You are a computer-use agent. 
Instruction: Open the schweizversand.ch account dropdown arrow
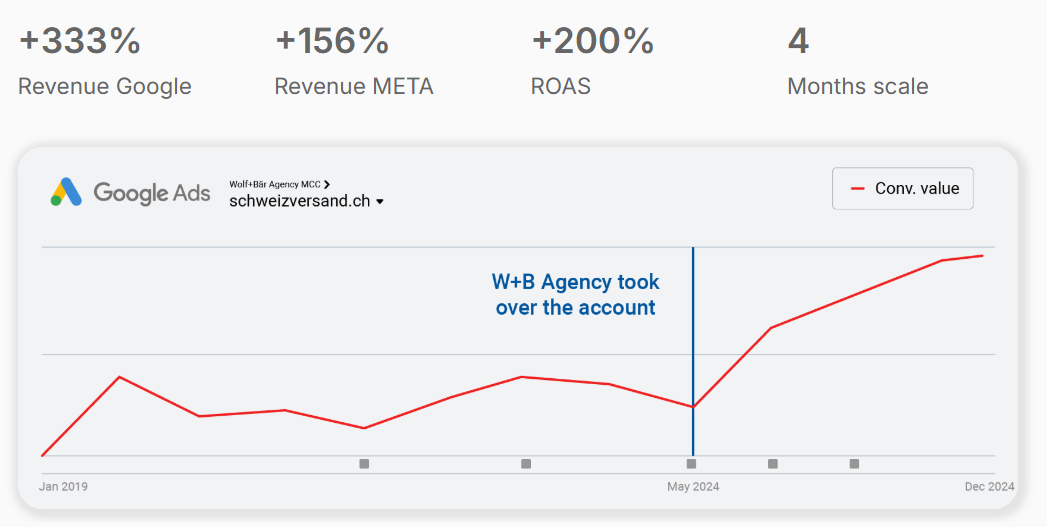[380, 202]
